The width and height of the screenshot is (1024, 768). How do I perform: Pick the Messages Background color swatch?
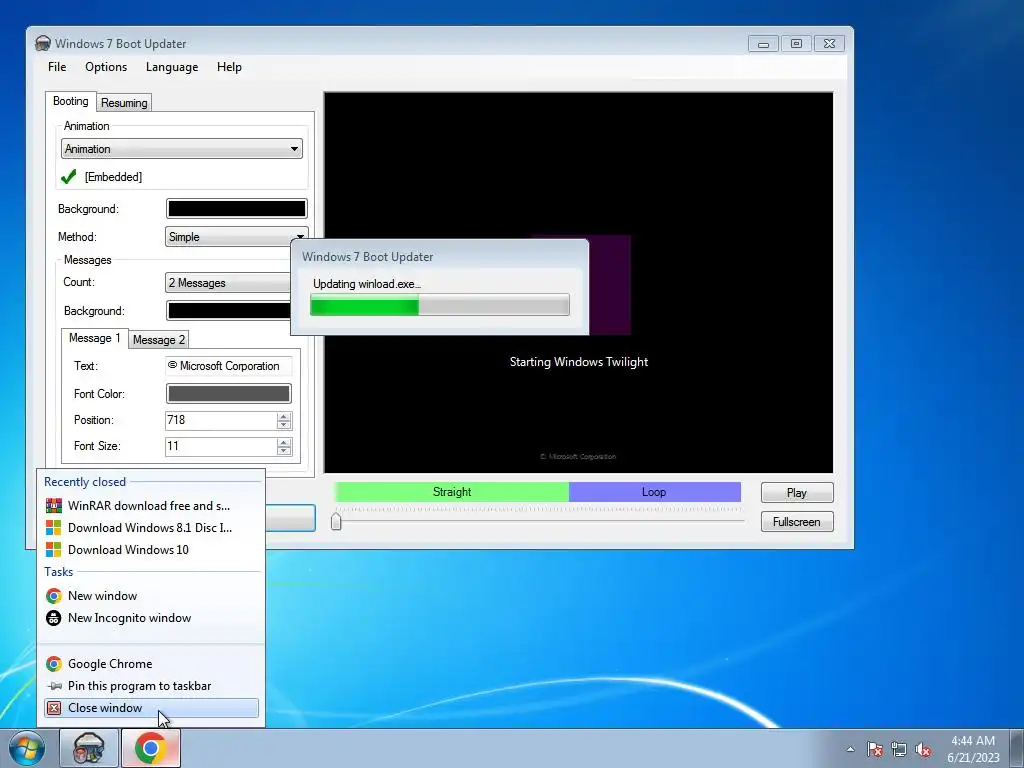(x=229, y=311)
